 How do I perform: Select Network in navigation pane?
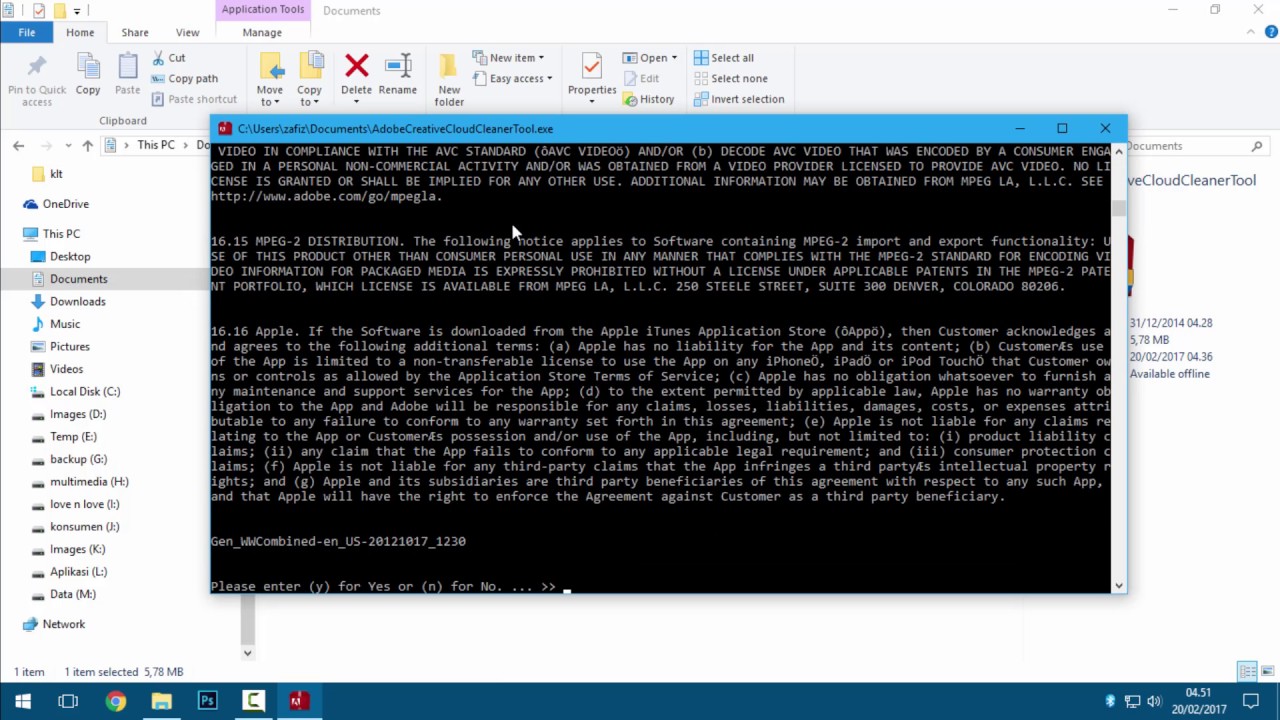63,624
